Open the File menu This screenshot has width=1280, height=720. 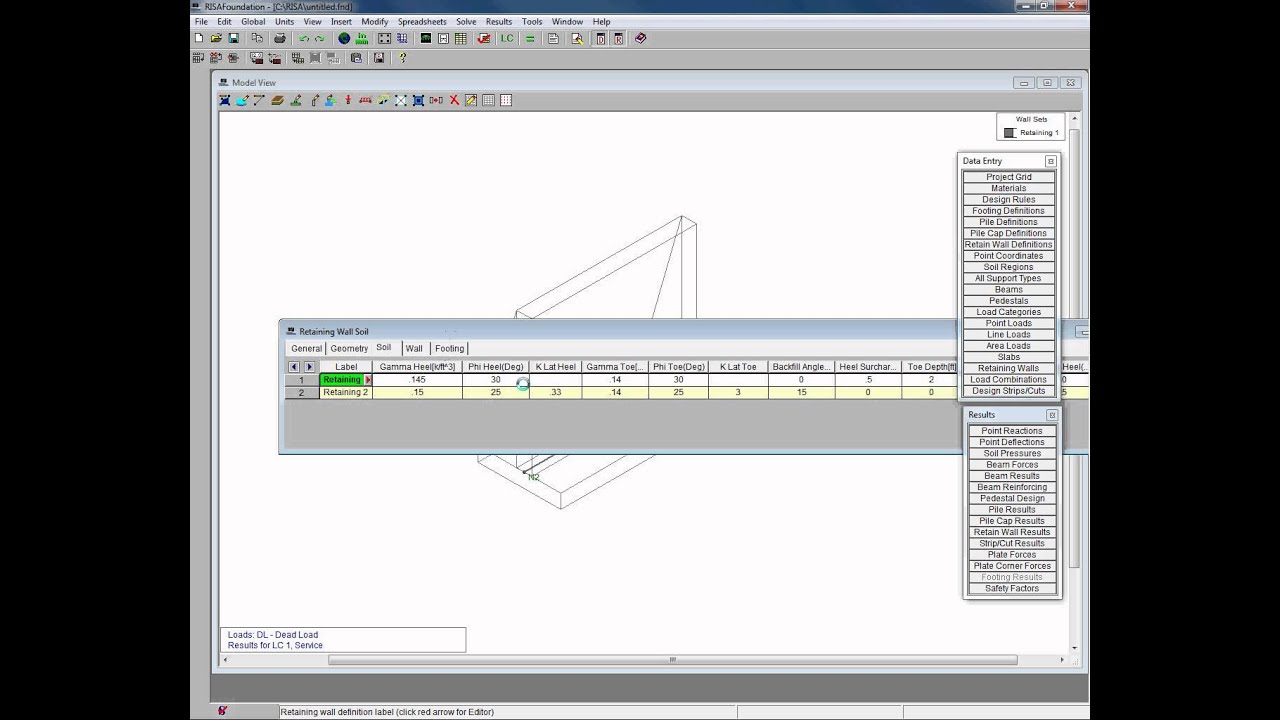201,21
